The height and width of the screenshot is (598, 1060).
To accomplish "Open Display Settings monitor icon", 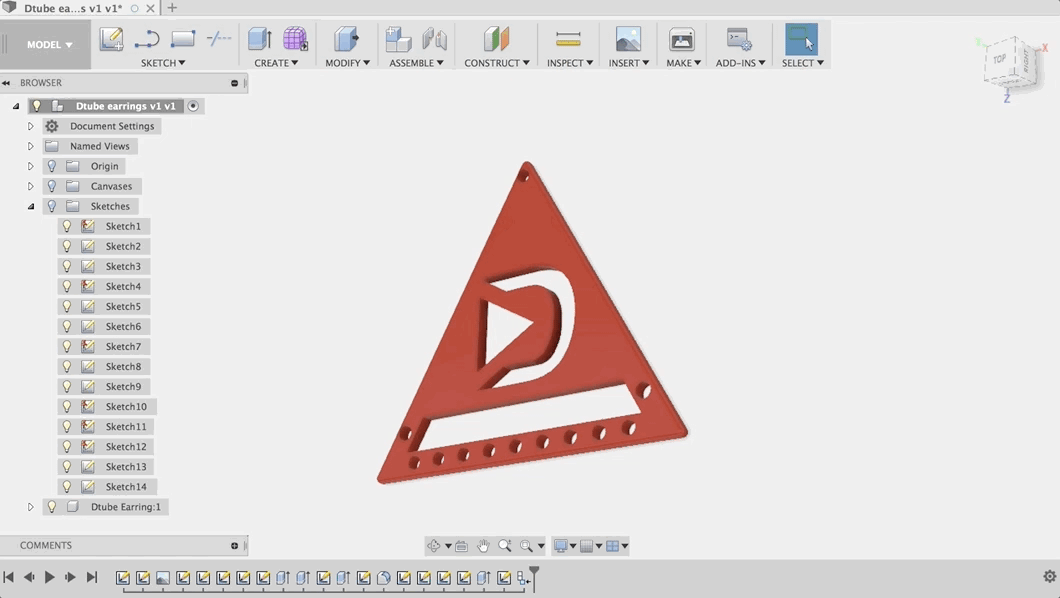I will point(560,546).
